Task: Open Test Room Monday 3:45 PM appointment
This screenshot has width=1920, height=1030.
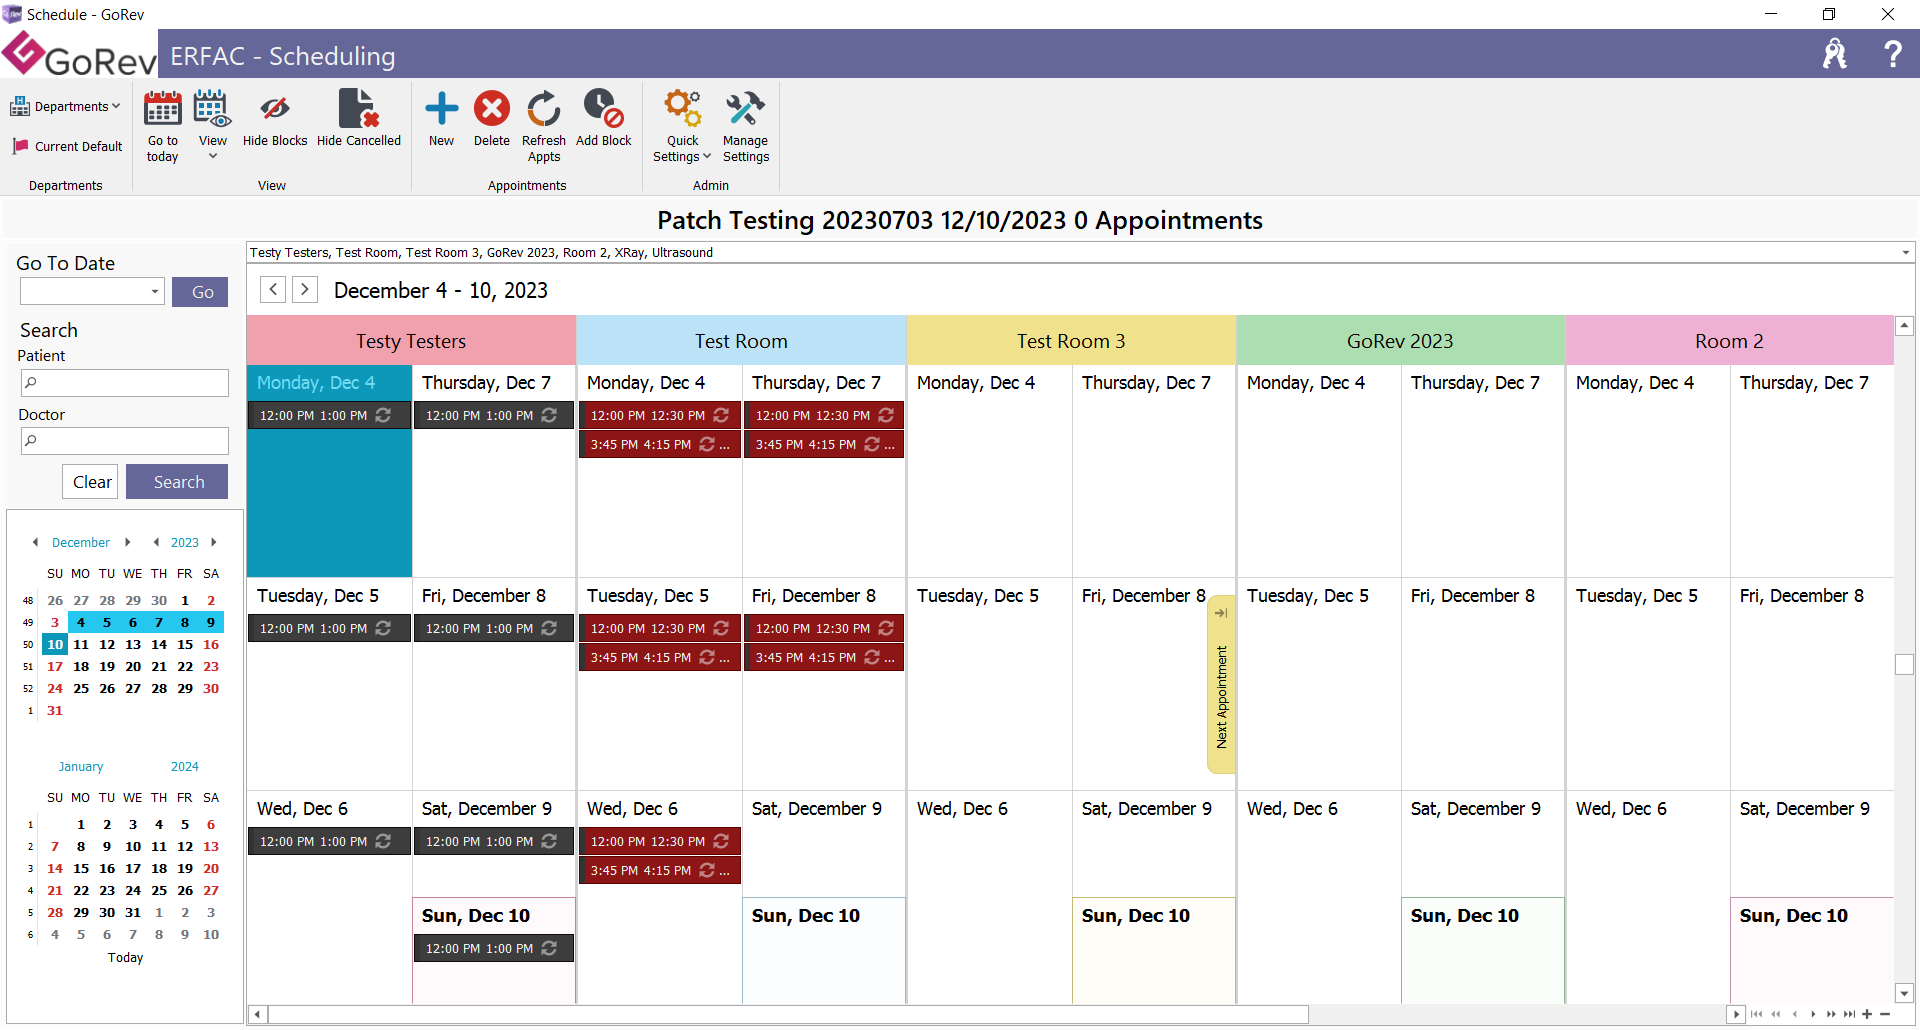Action: [659, 444]
